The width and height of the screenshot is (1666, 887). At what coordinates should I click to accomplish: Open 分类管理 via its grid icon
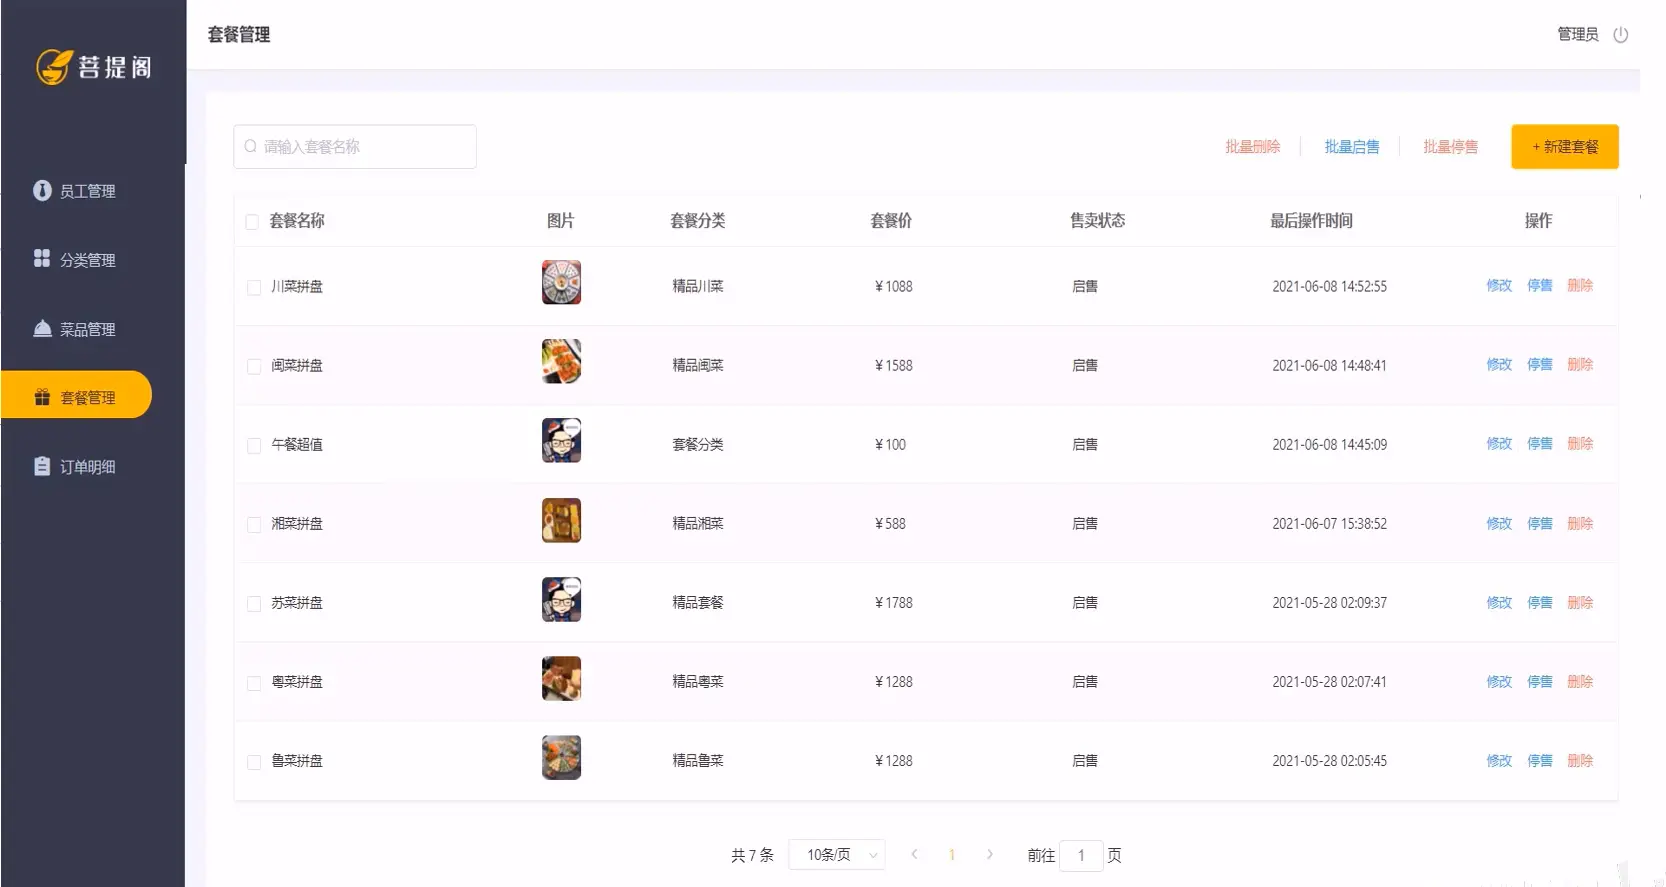pyautogui.click(x=42, y=258)
